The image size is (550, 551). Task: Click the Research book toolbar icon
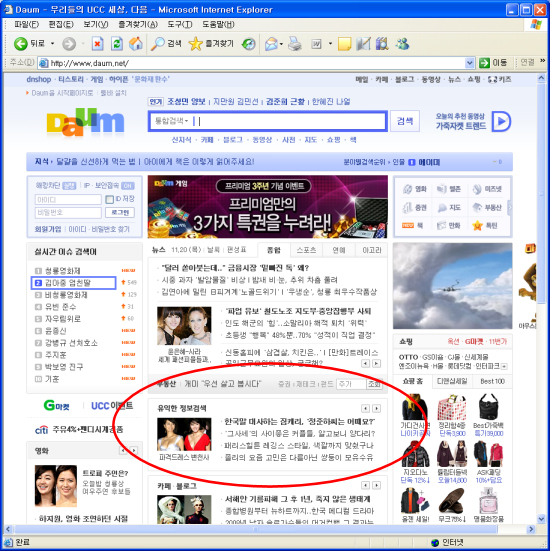coord(382,44)
